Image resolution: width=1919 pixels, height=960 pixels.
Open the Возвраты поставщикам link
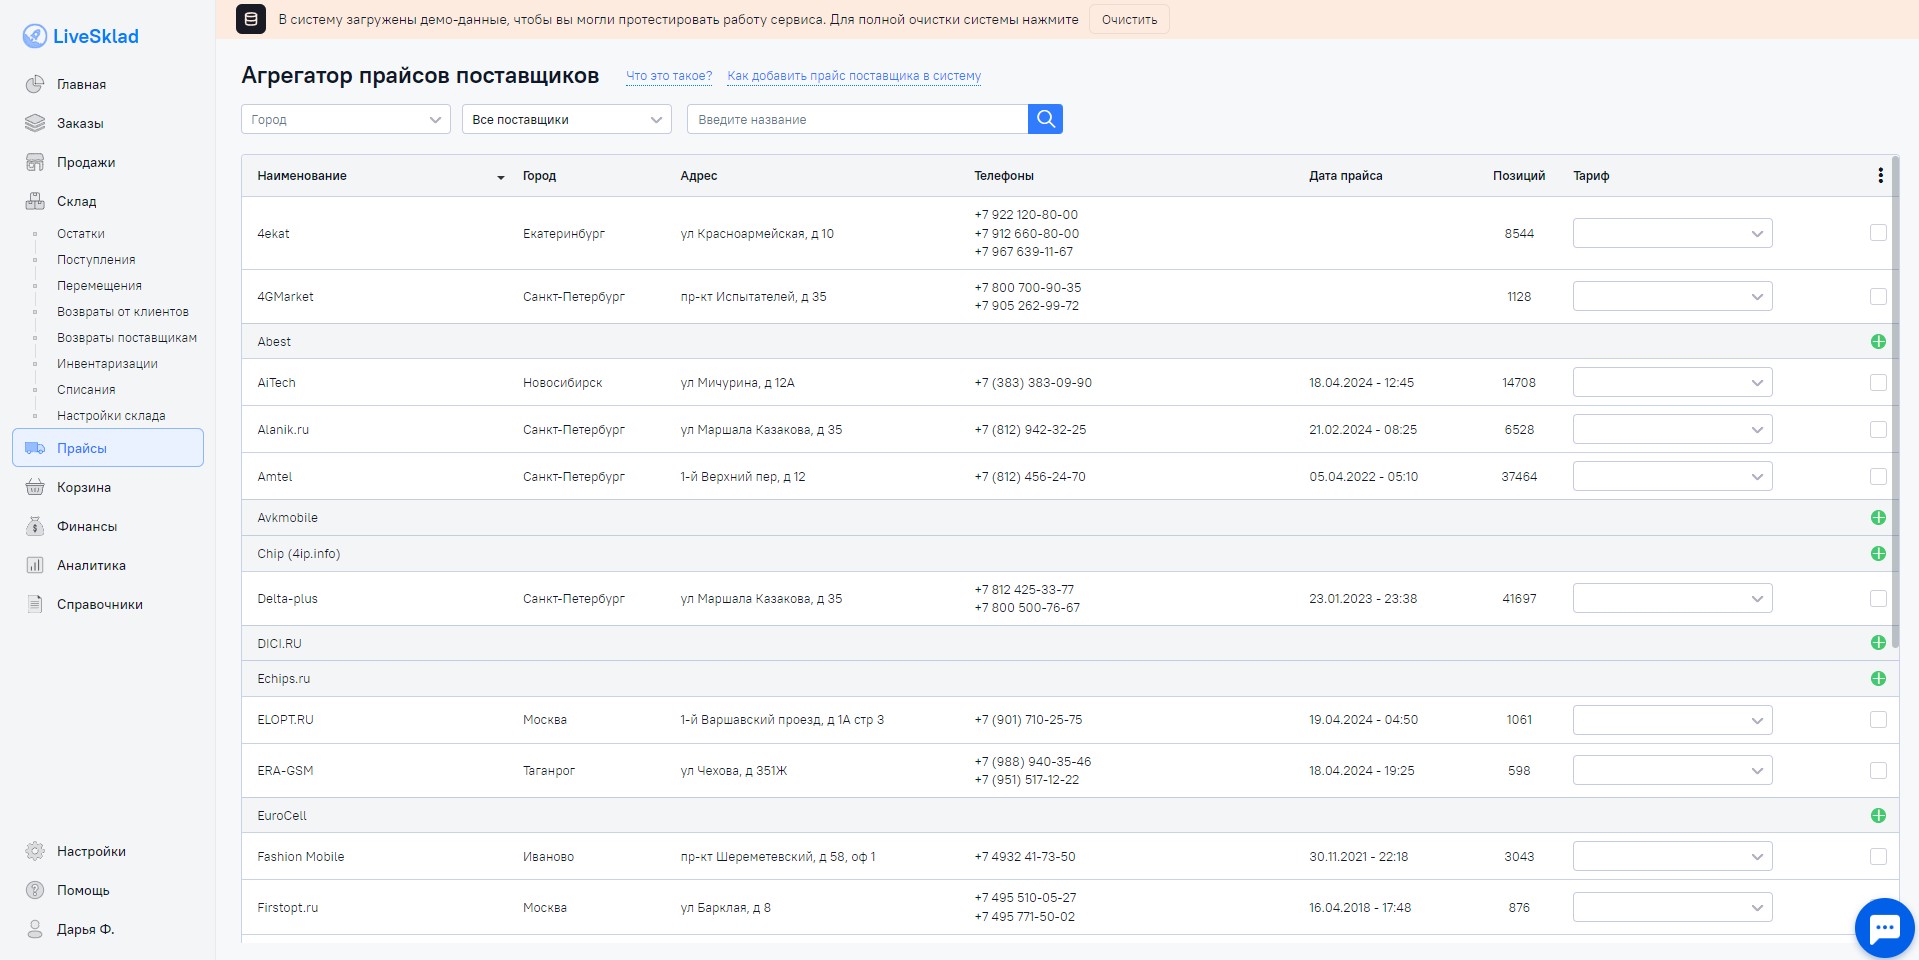click(x=127, y=338)
